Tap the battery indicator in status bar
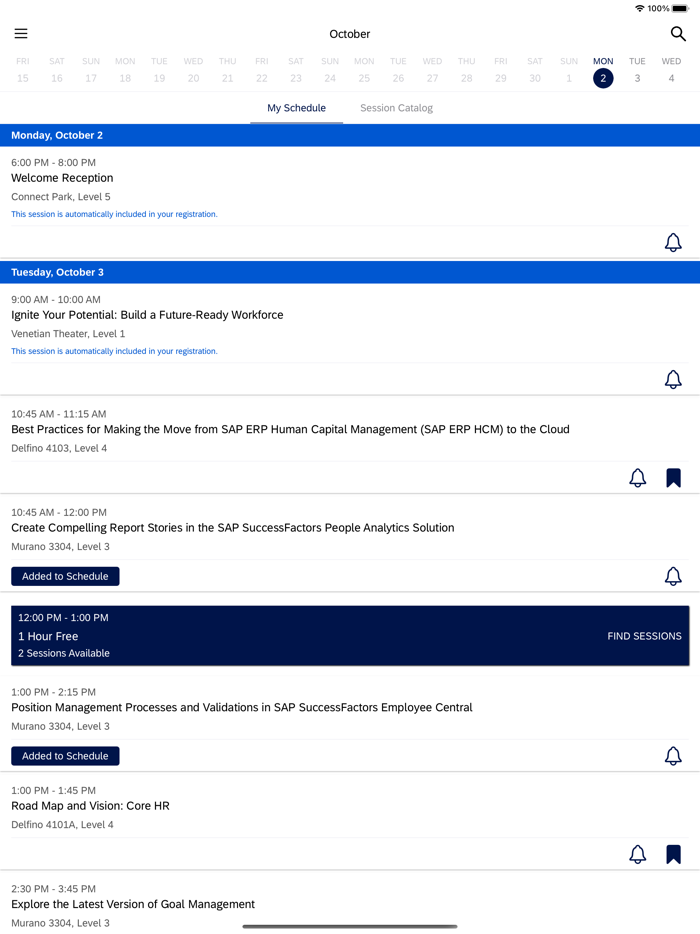Screen dimensions: 700x934 click(680, 8)
